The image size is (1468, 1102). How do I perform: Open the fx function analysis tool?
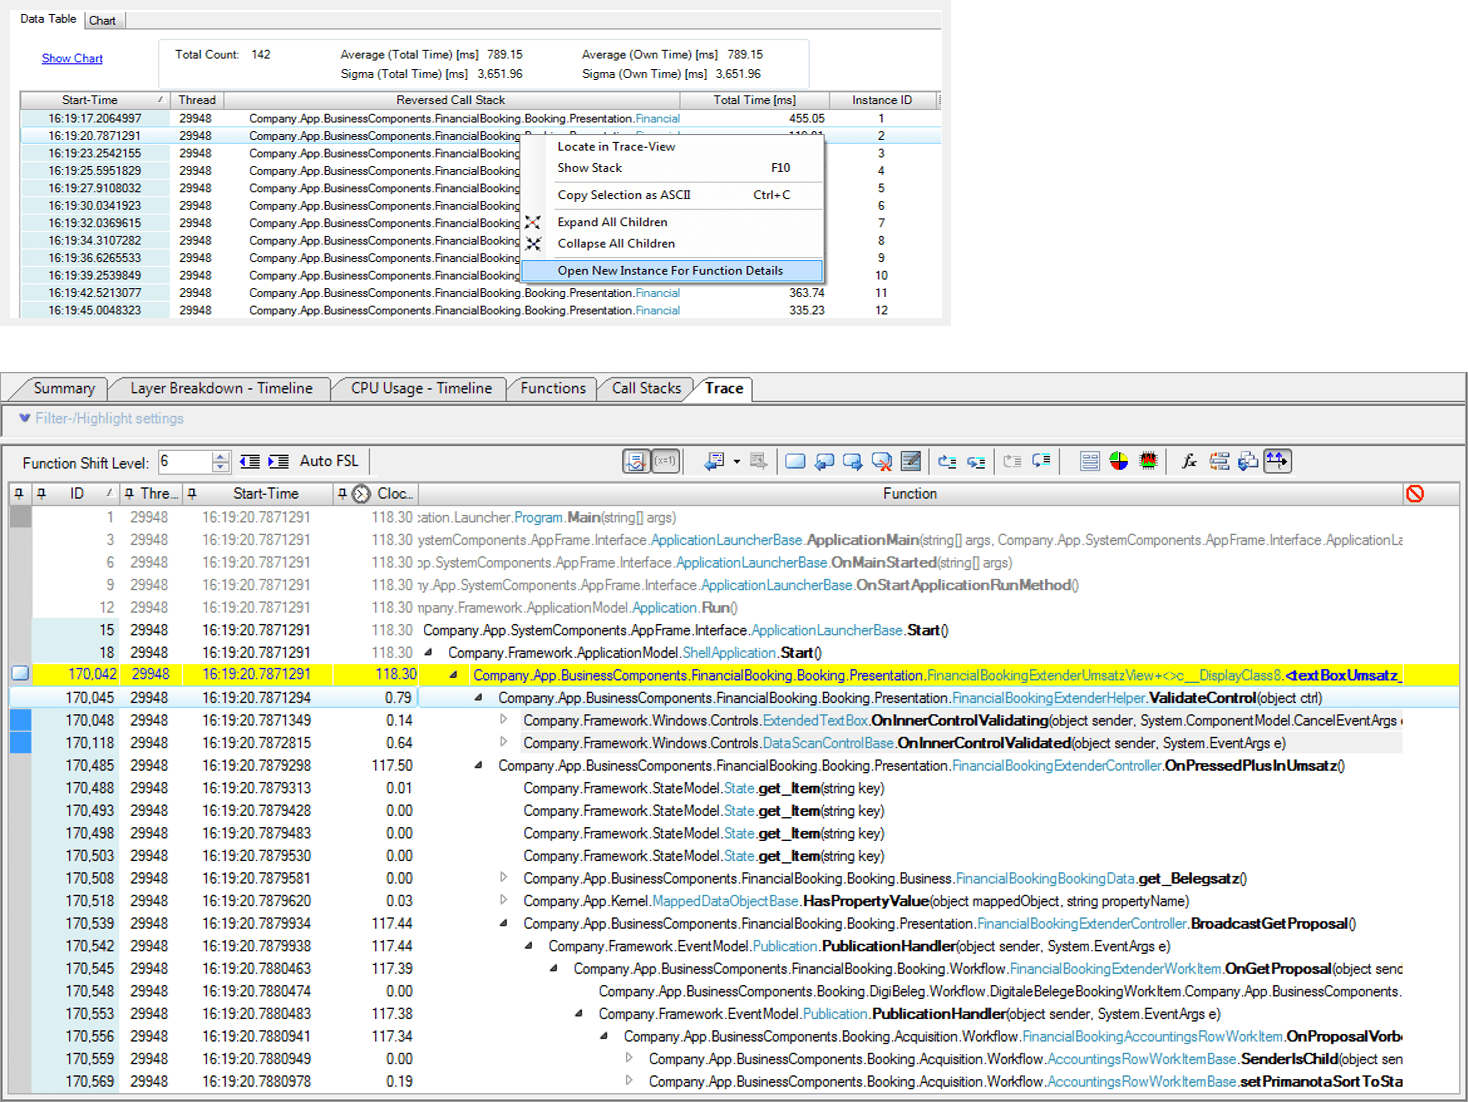(1190, 461)
